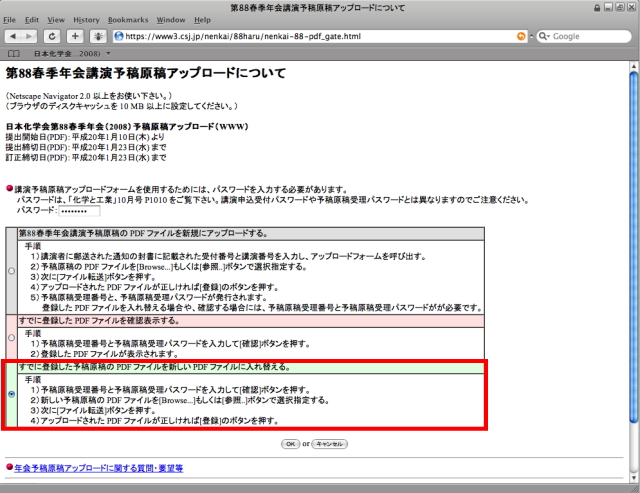This screenshot has height=493, width=640.
Task: Open the Bookmarks menu
Action: pos(128,19)
